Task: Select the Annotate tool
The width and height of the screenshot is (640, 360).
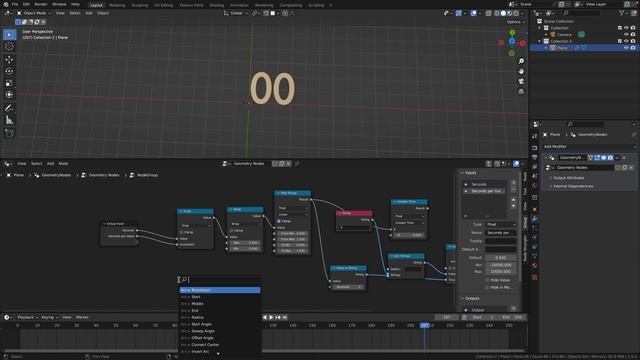Action: (x=9, y=108)
